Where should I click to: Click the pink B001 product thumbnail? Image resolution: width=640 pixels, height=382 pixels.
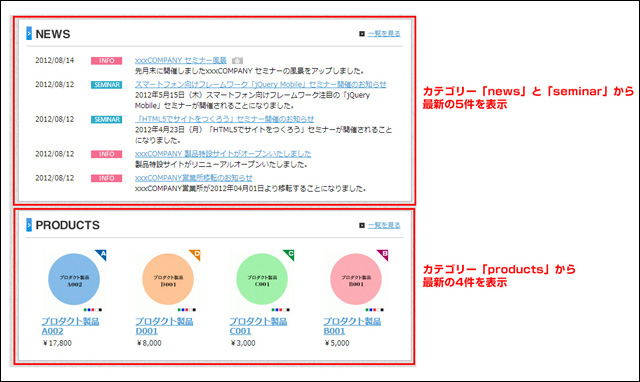[x=356, y=280]
